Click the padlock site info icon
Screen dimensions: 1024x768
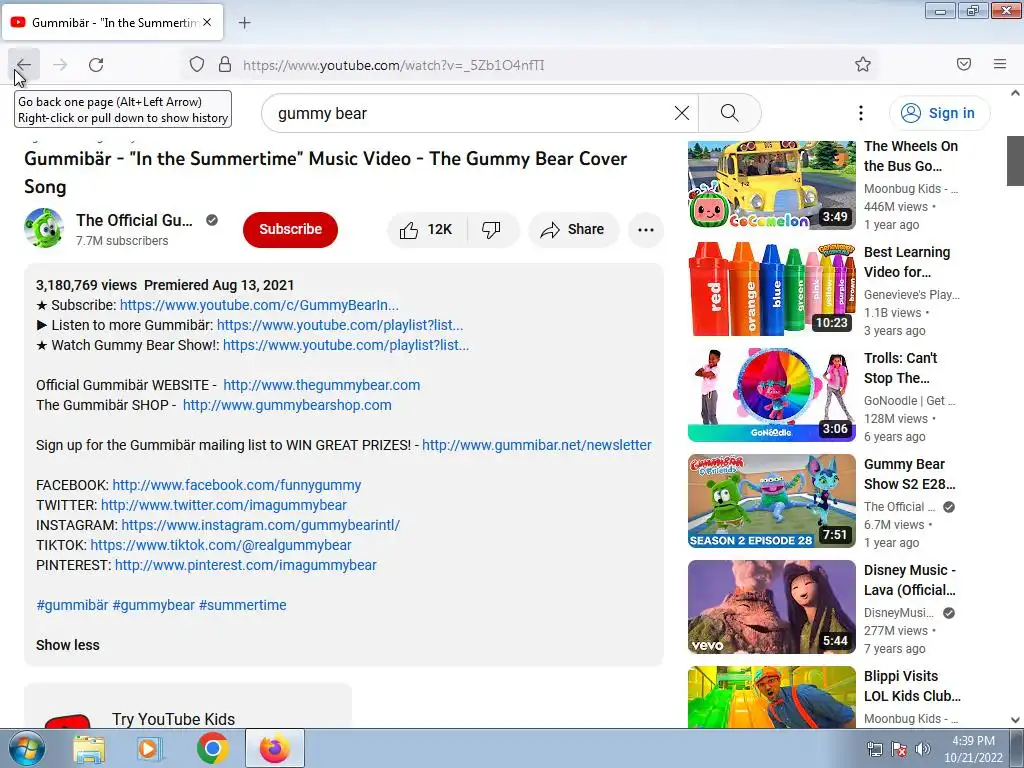tap(225, 65)
